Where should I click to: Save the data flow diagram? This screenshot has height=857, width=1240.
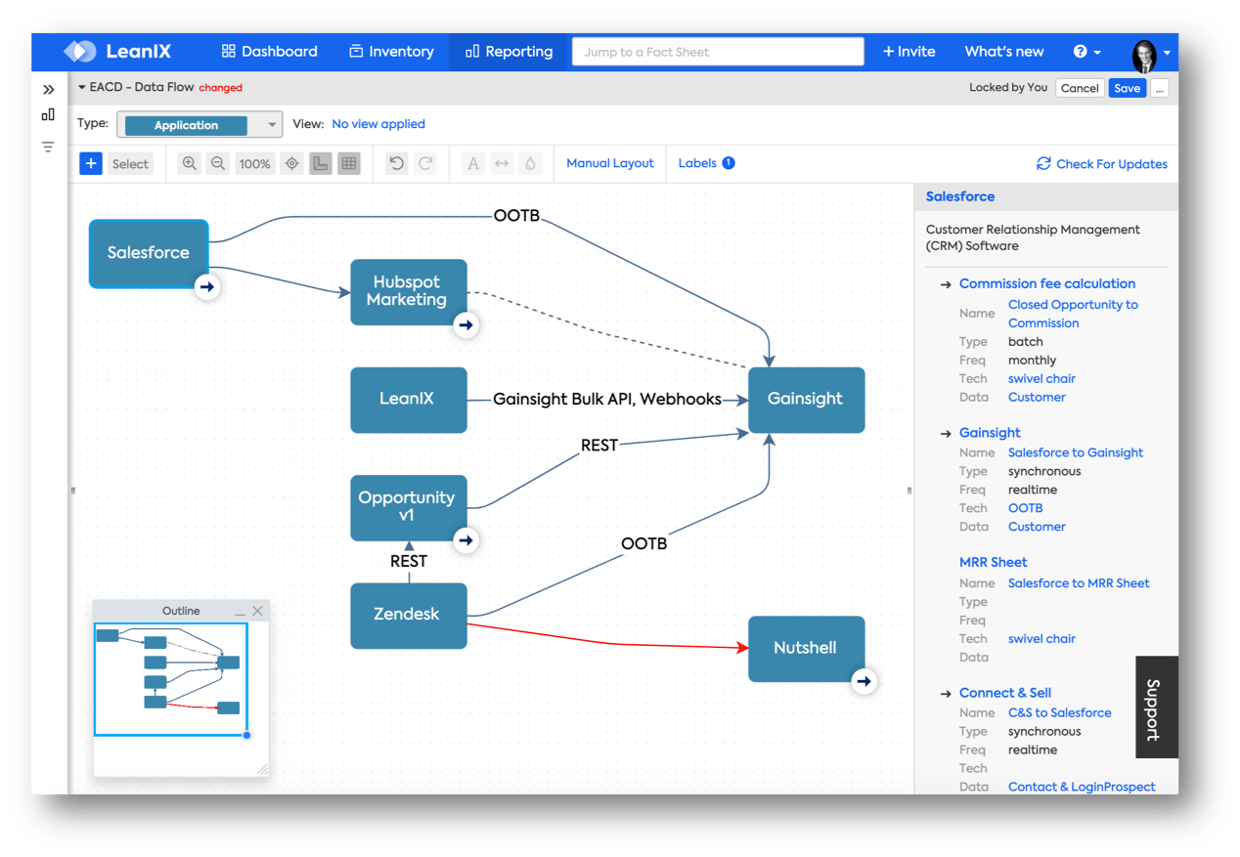pyautogui.click(x=1127, y=88)
